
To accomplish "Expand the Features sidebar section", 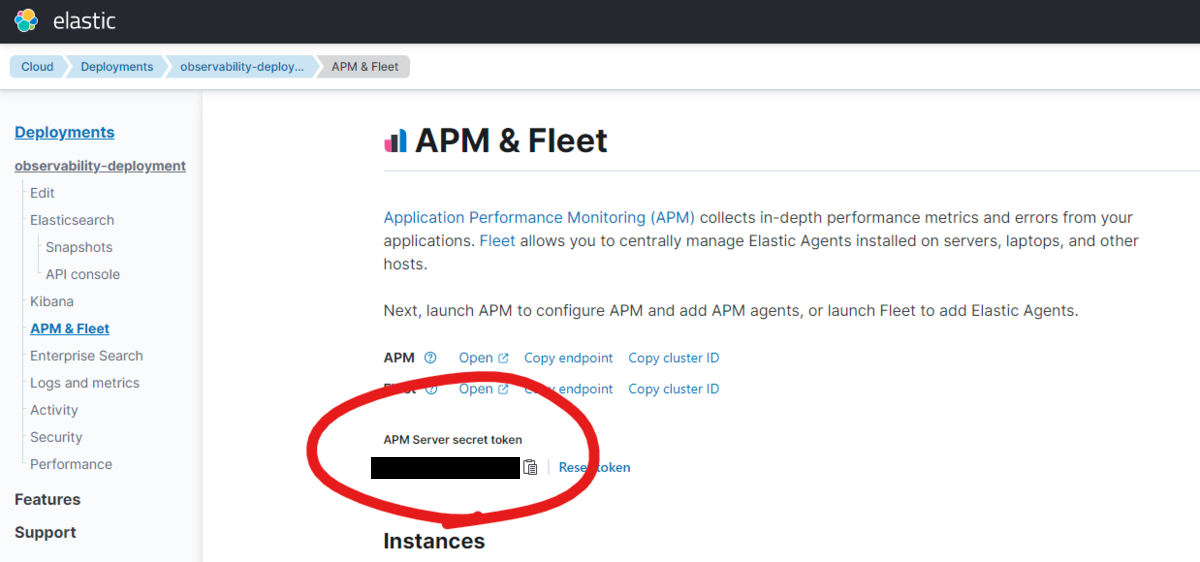I will (47, 499).
